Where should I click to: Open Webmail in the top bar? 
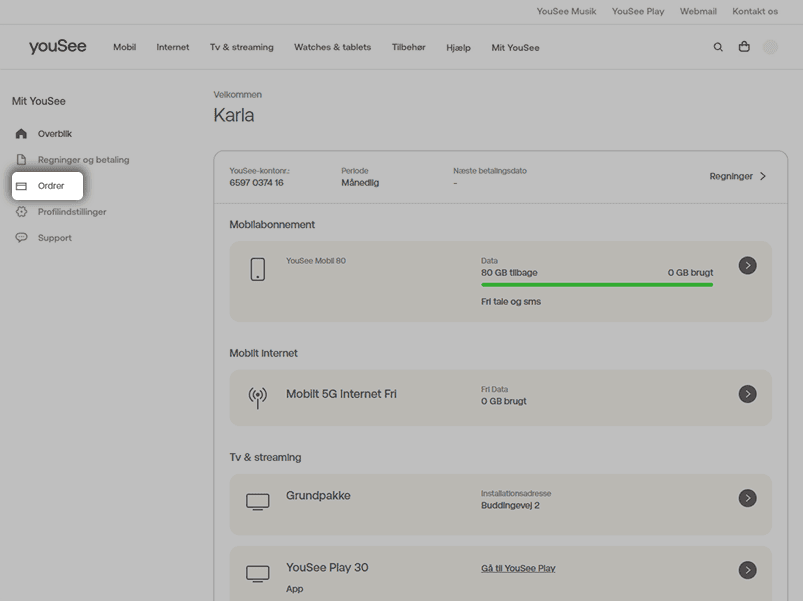tap(698, 11)
